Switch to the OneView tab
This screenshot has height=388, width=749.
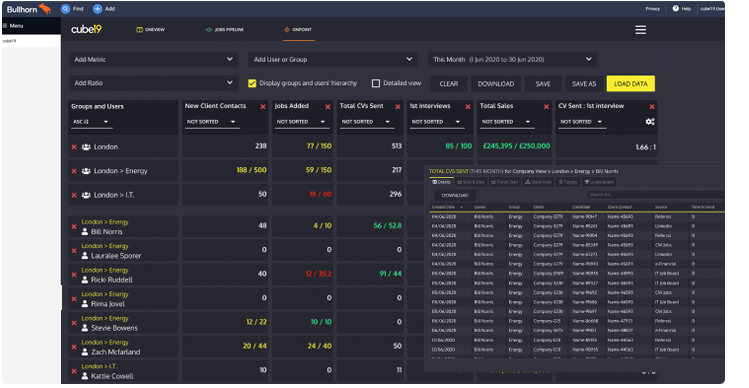150,30
